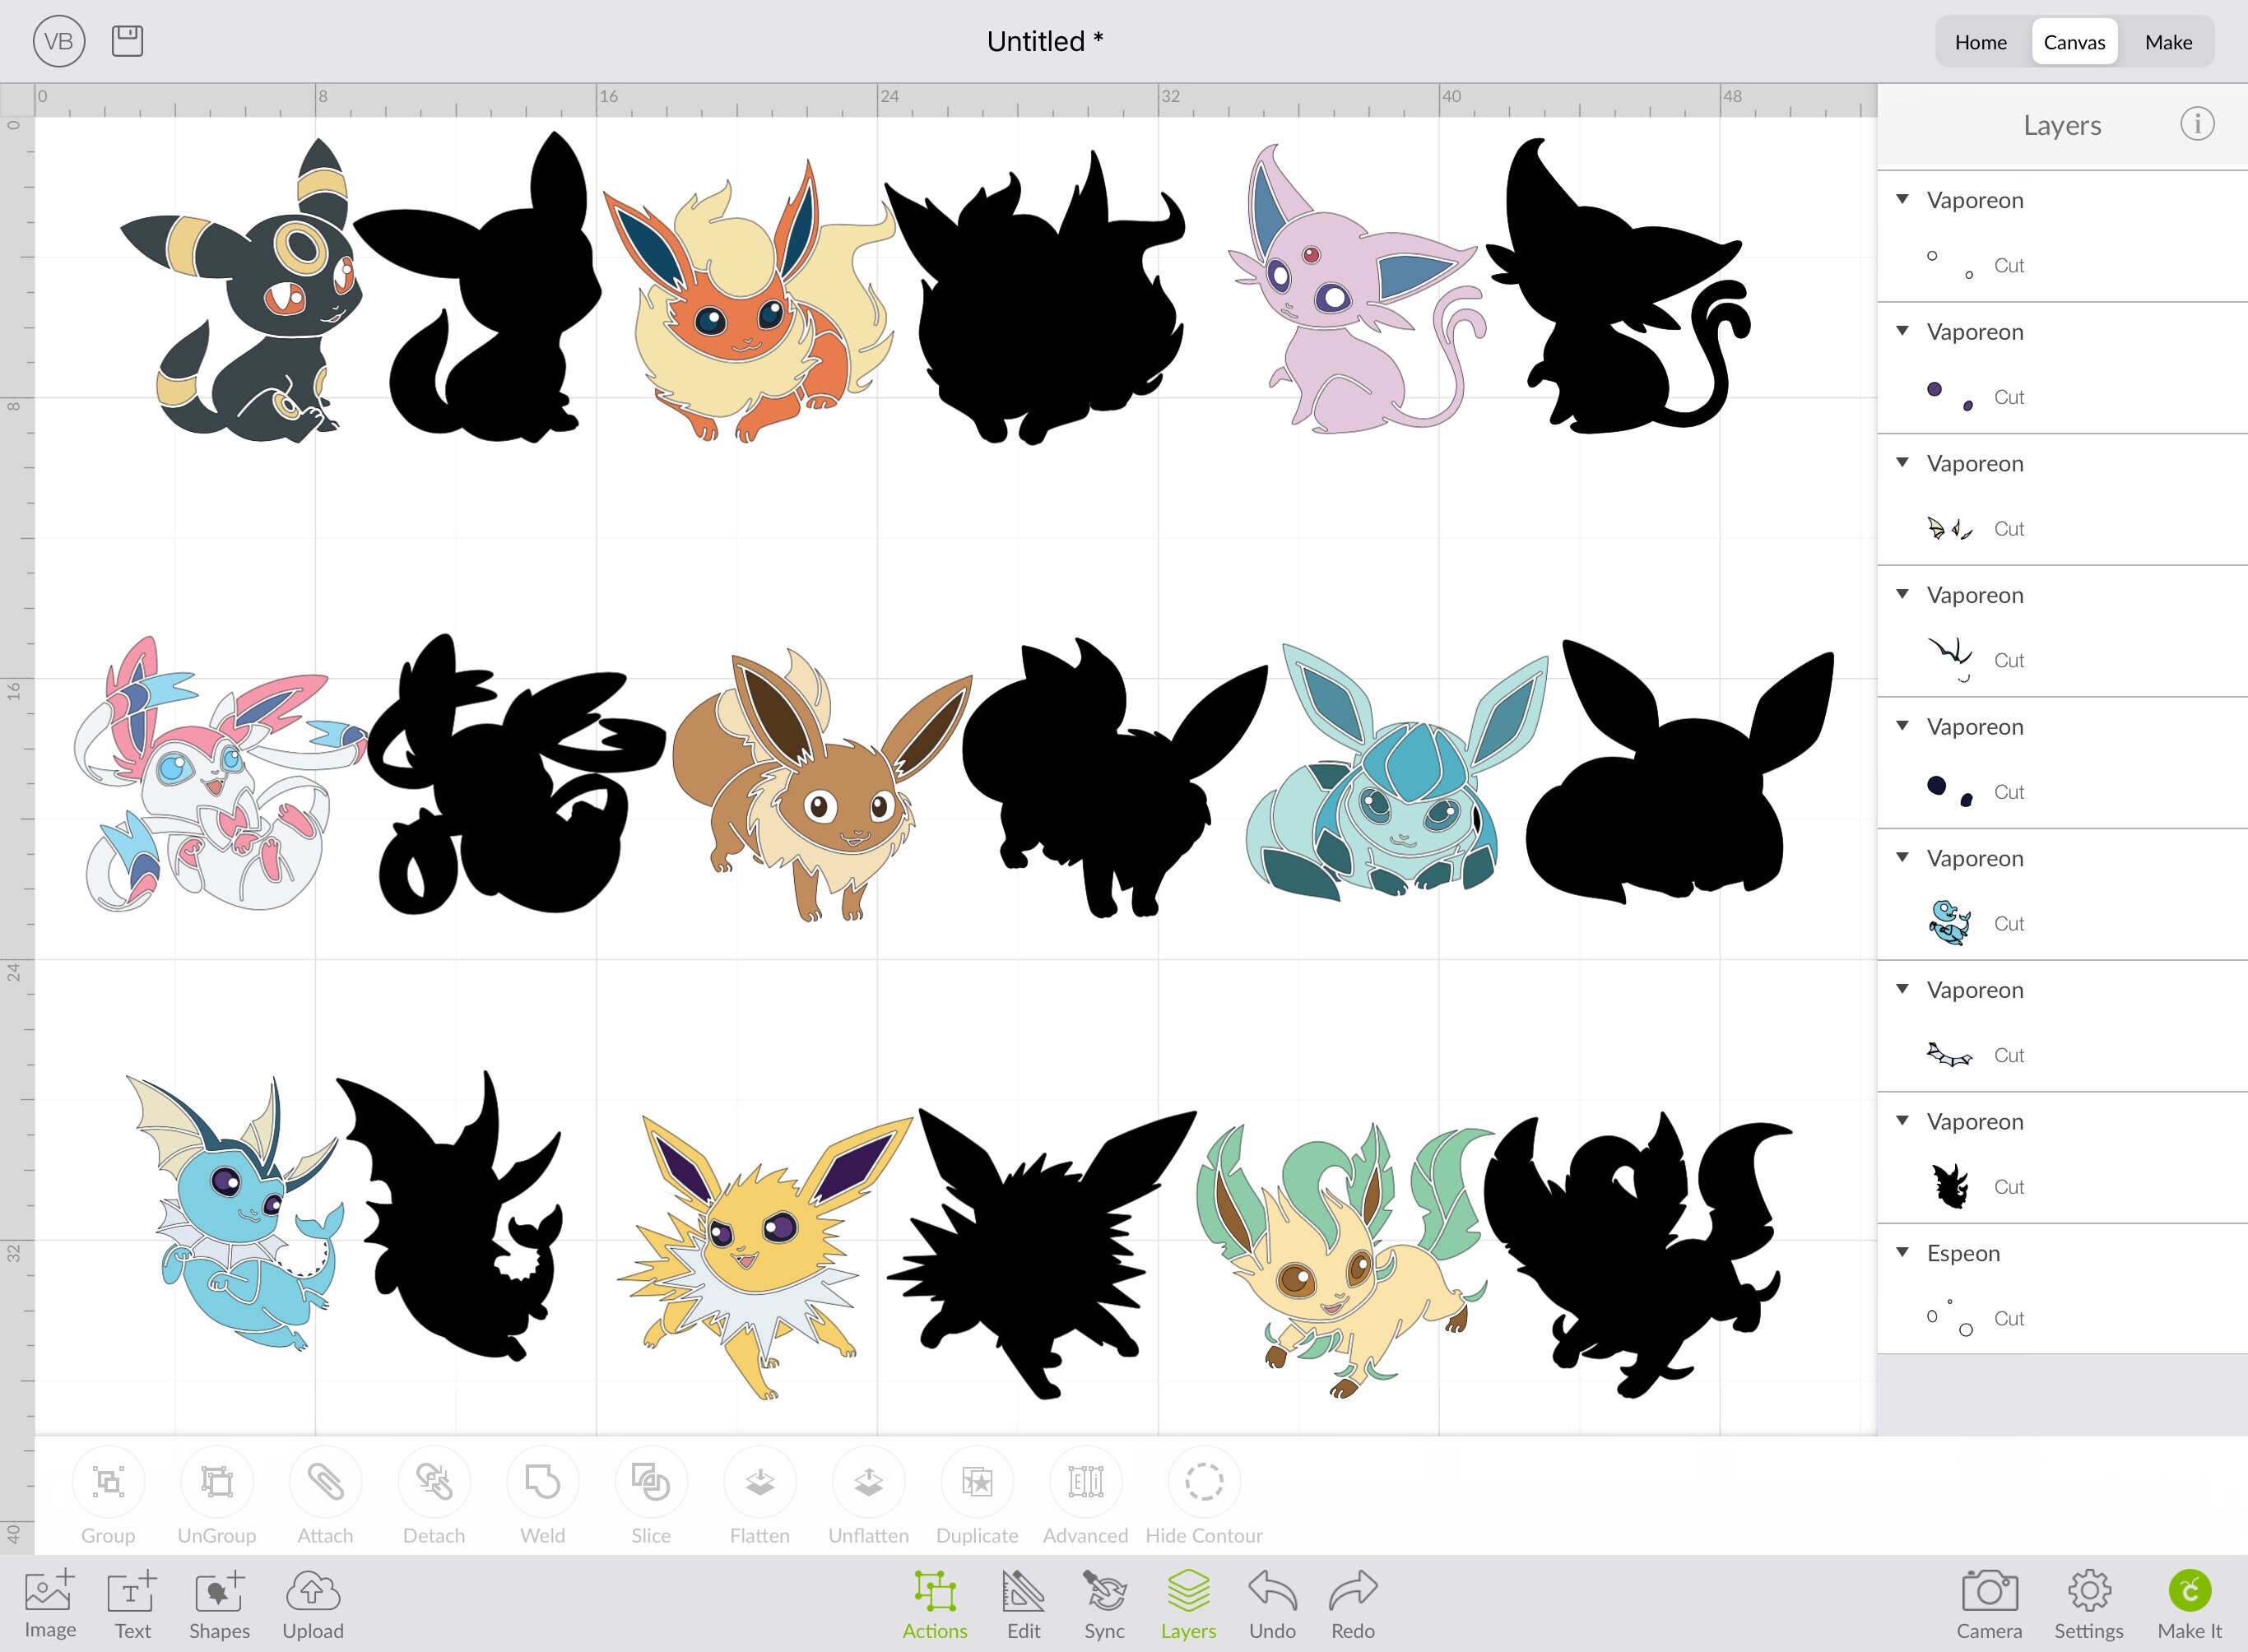Click the Layers panel heading
The width and height of the screenshot is (2248, 1652).
coord(2061,125)
